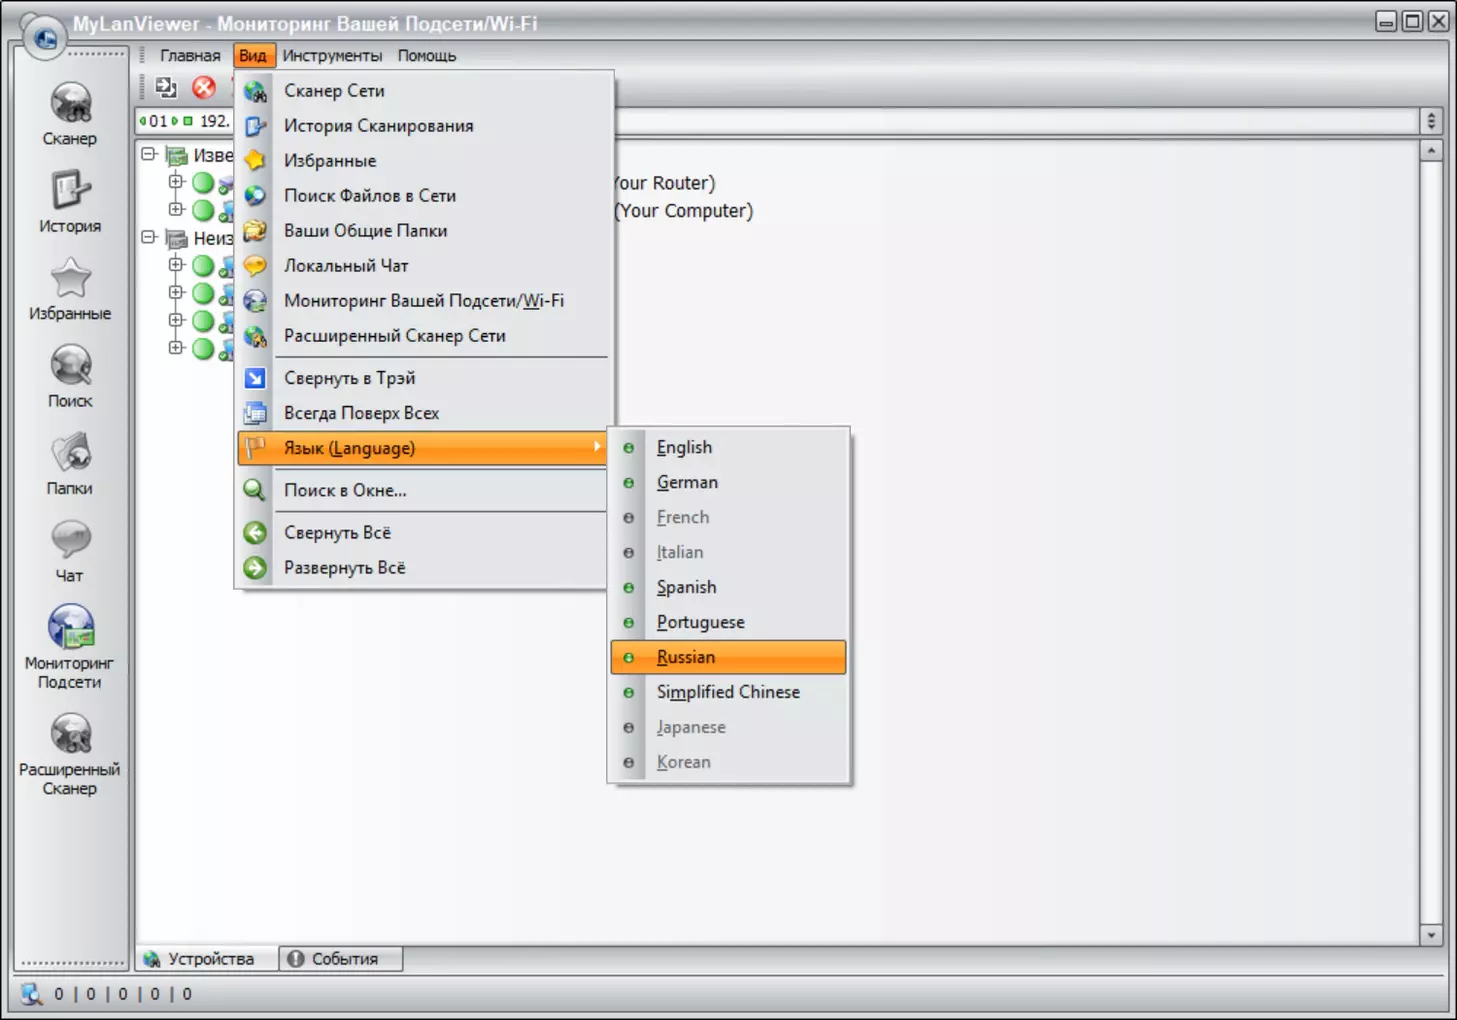Screen dimensions: 1457x1020
Task: Switch language to Portuguese
Action: (729, 623)
